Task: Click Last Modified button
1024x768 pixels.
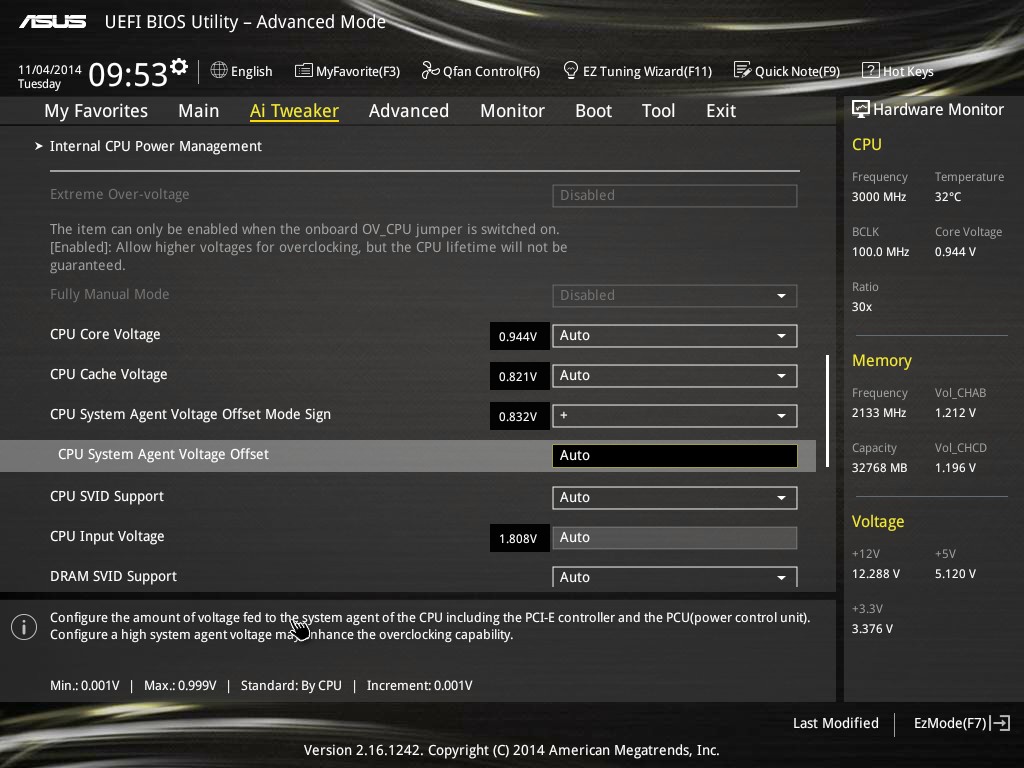Action: [835, 723]
